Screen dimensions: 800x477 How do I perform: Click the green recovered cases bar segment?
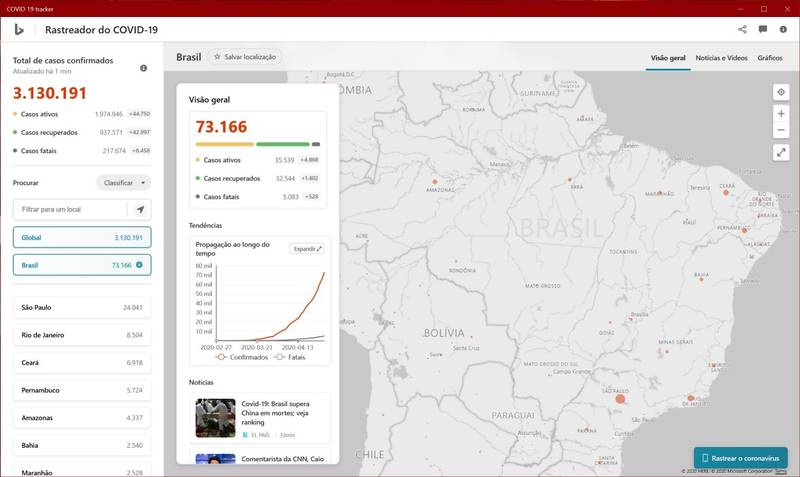(283, 144)
